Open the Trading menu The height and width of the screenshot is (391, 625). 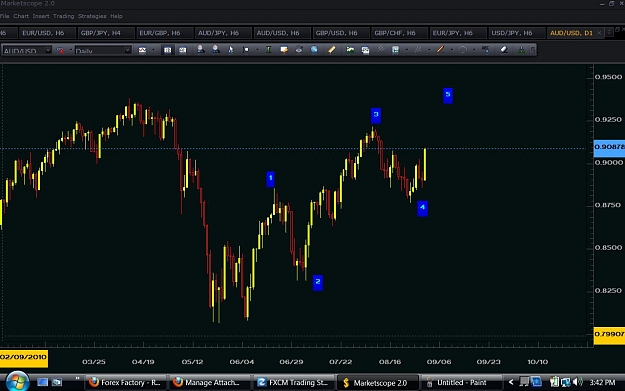(x=63, y=16)
